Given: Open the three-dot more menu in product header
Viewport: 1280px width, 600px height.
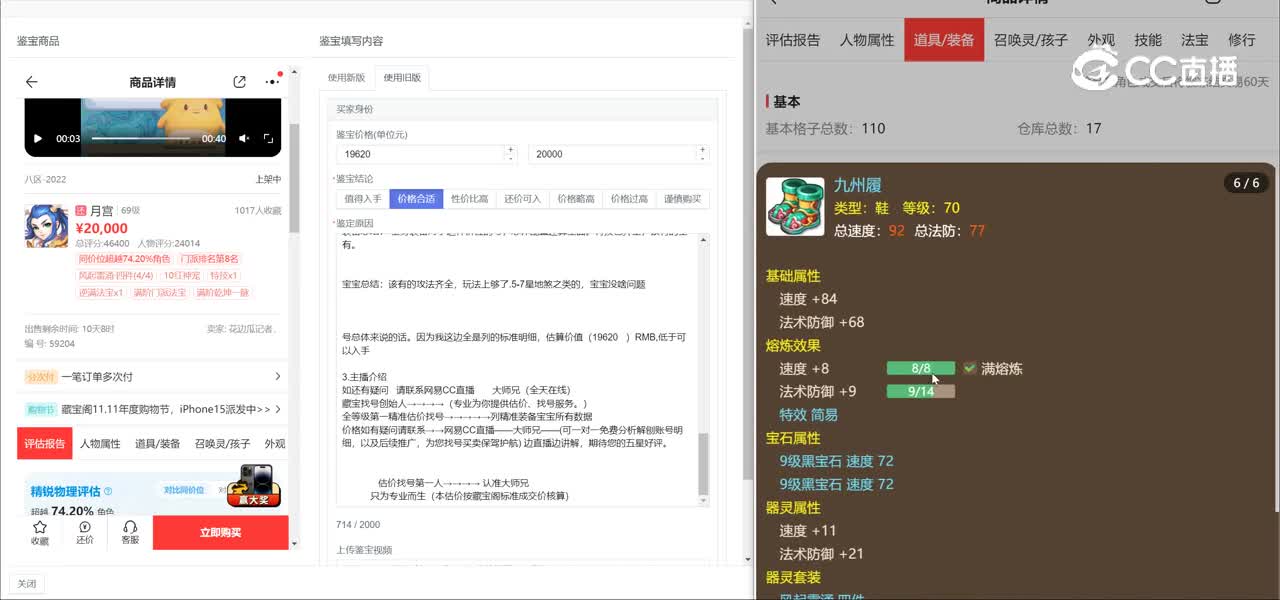Looking at the screenshot, I should pos(272,82).
